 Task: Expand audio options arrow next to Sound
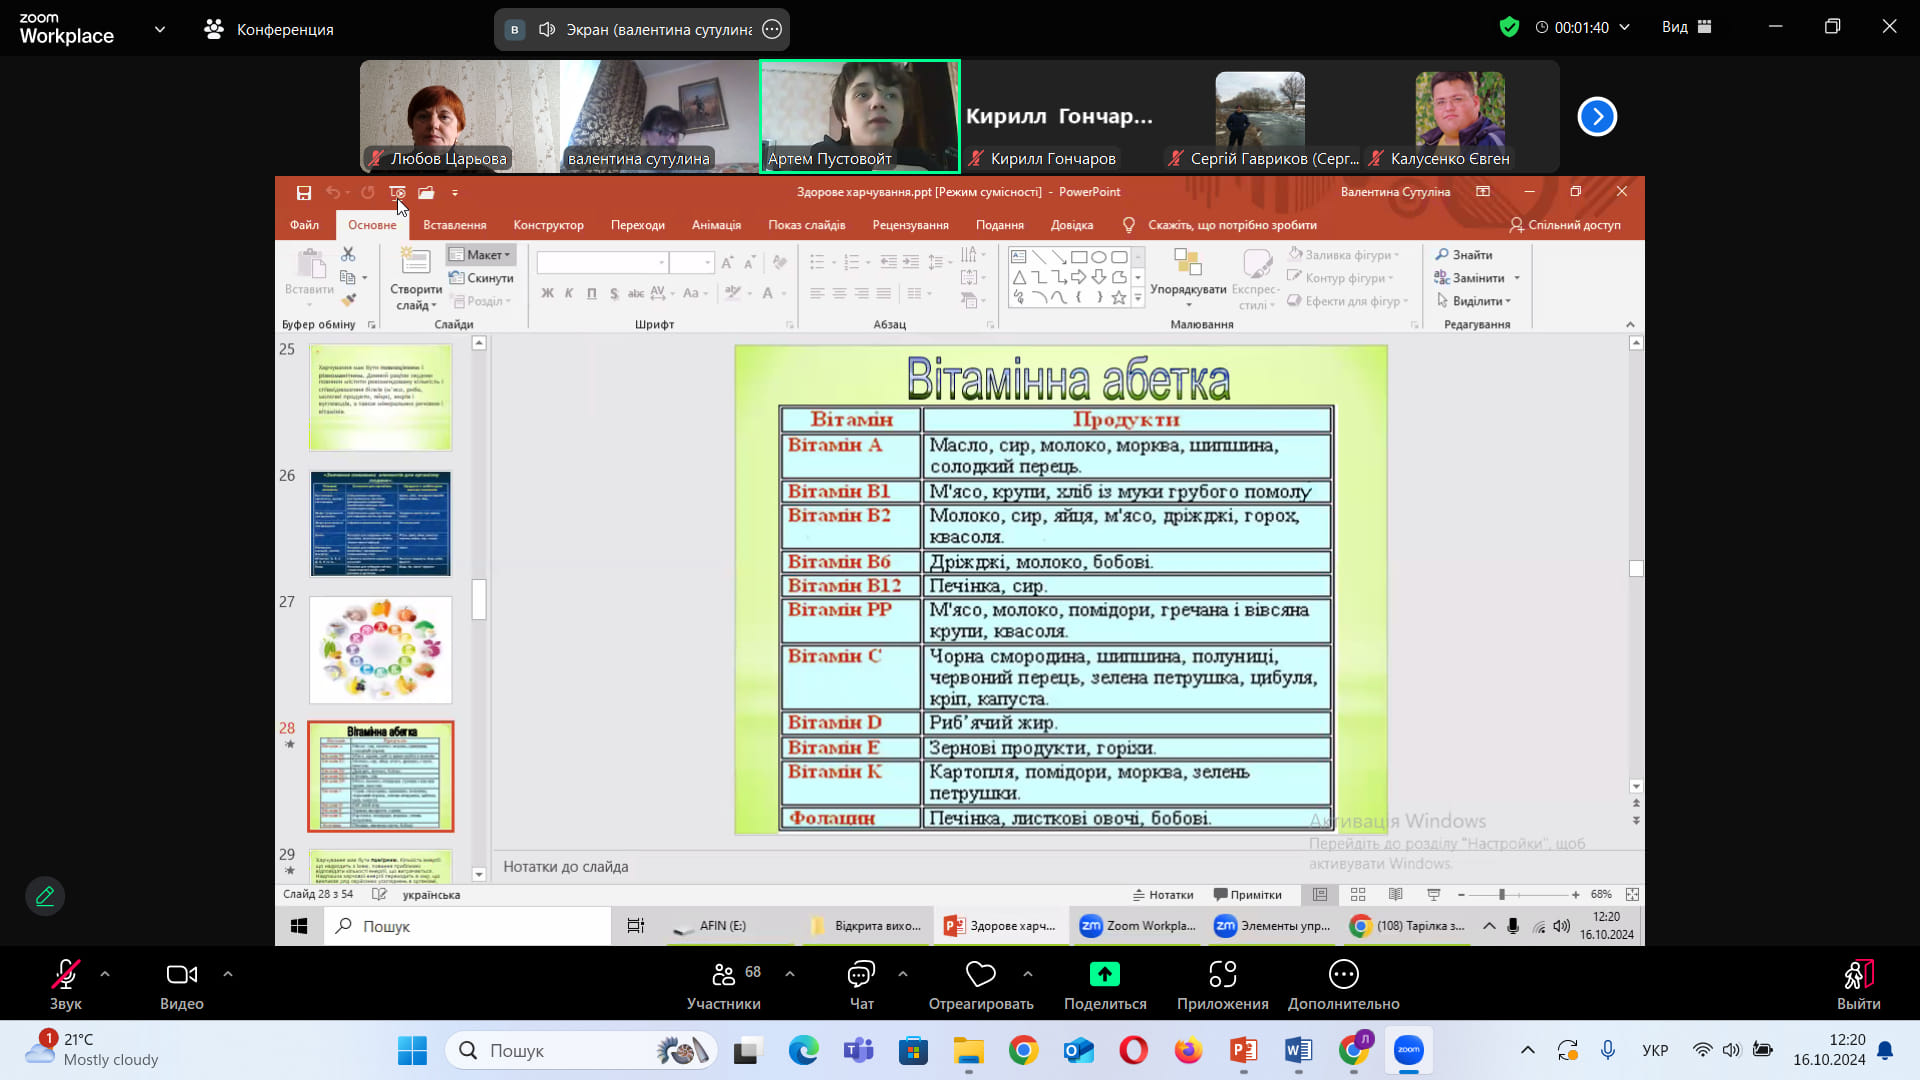click(105, 973)
